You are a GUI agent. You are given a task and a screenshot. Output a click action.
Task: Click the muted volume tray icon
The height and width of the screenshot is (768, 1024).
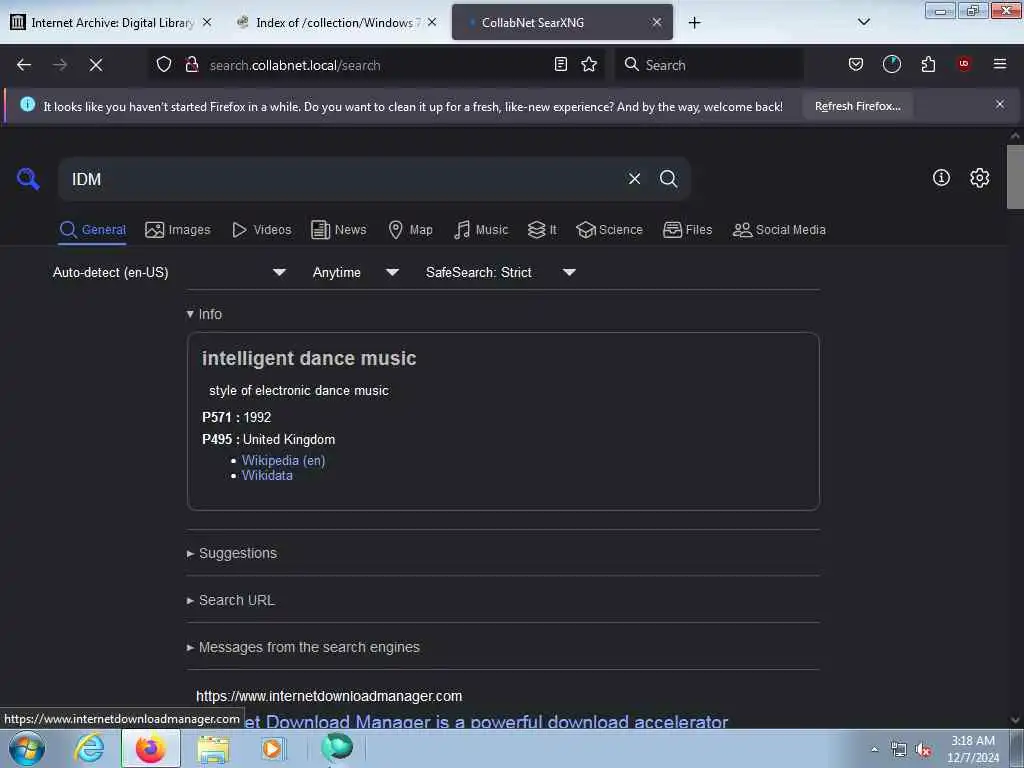[923, 750]
